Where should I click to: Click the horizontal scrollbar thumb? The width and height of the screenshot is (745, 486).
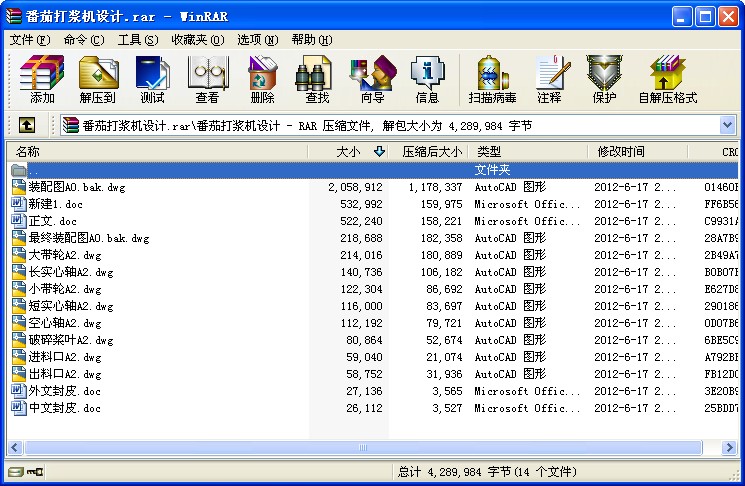coord(363,448)
